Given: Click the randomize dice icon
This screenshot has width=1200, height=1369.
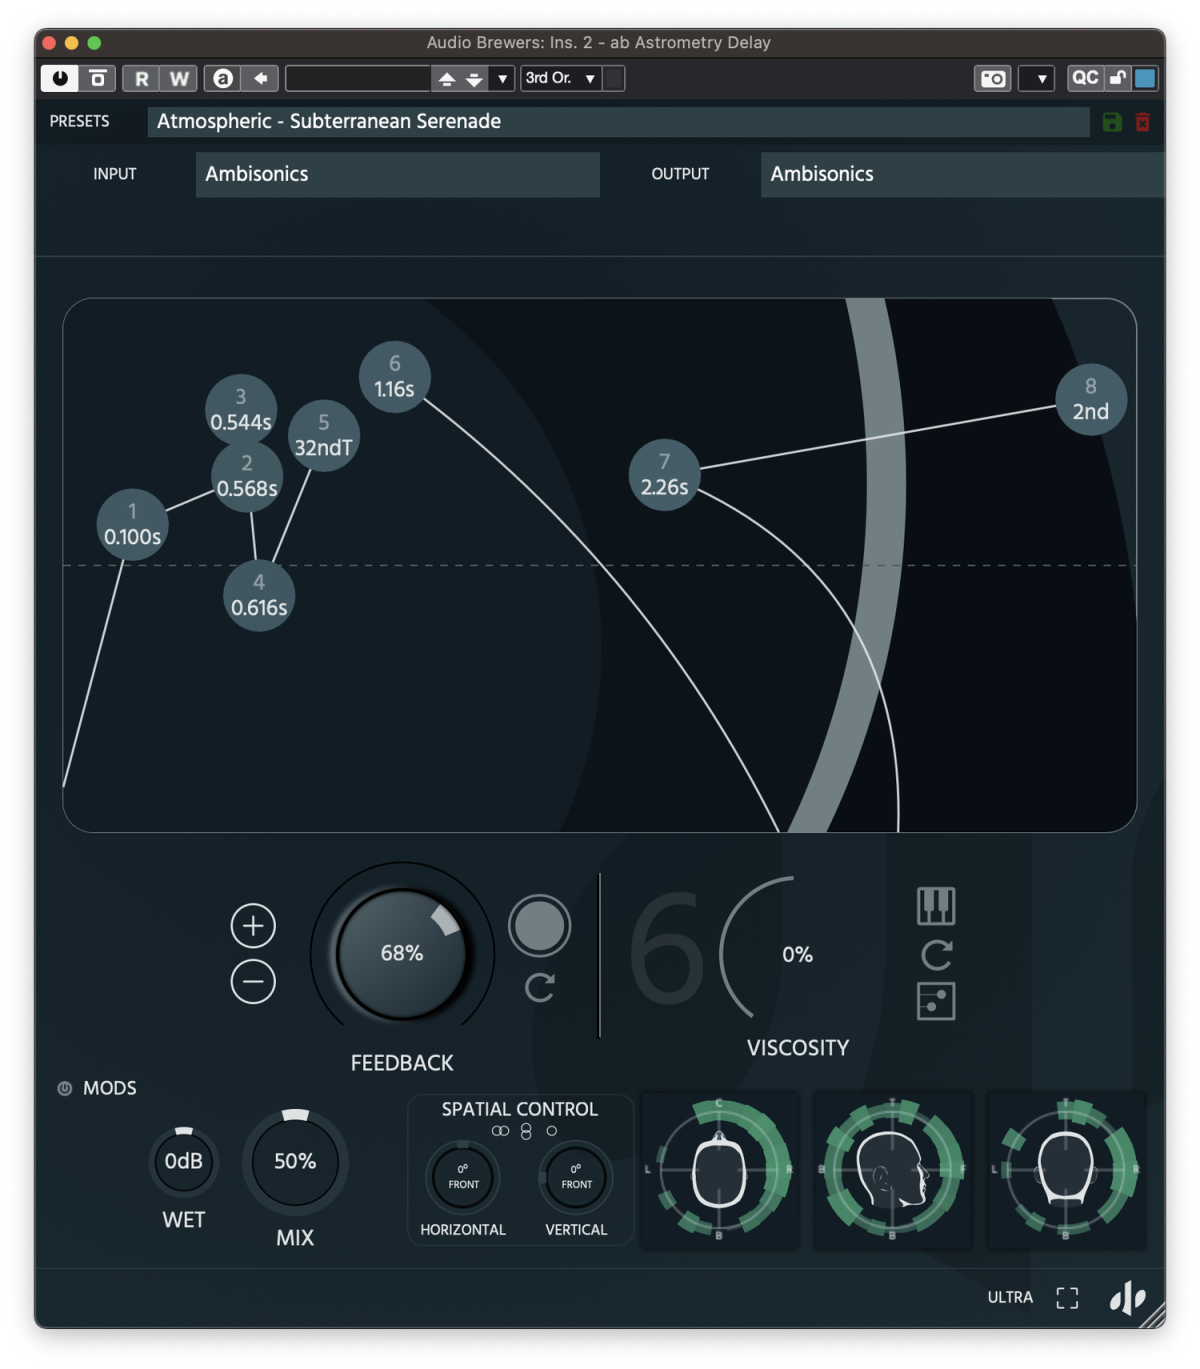Looking at the screenshot, I should point(936,1001).
